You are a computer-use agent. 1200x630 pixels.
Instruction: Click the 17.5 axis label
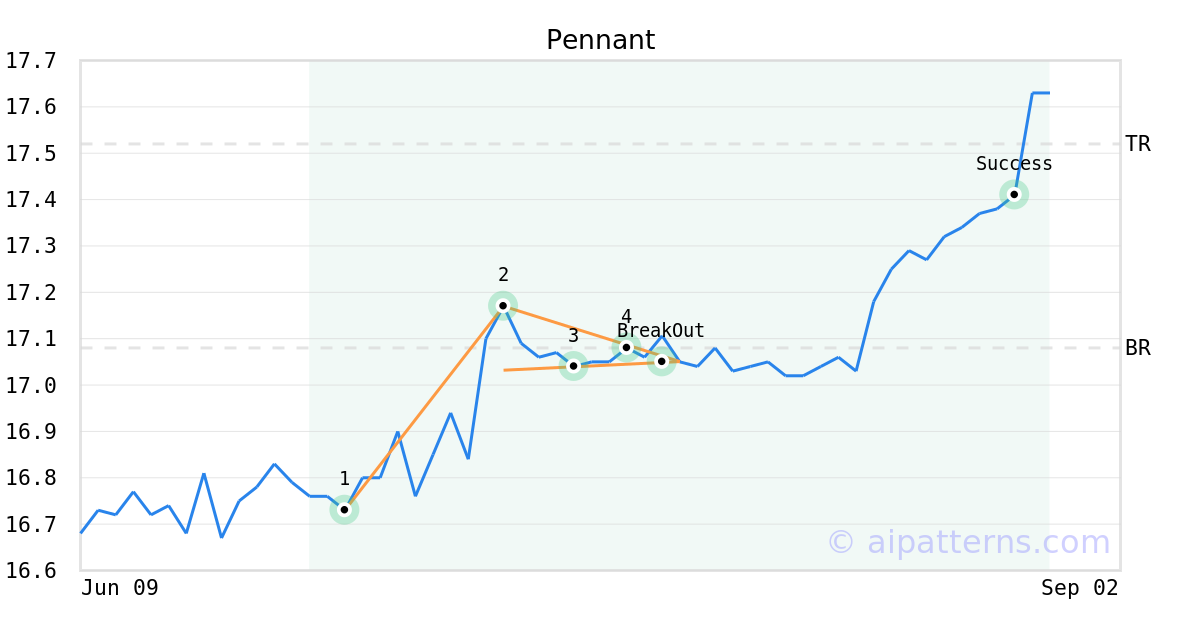point(31,154)
